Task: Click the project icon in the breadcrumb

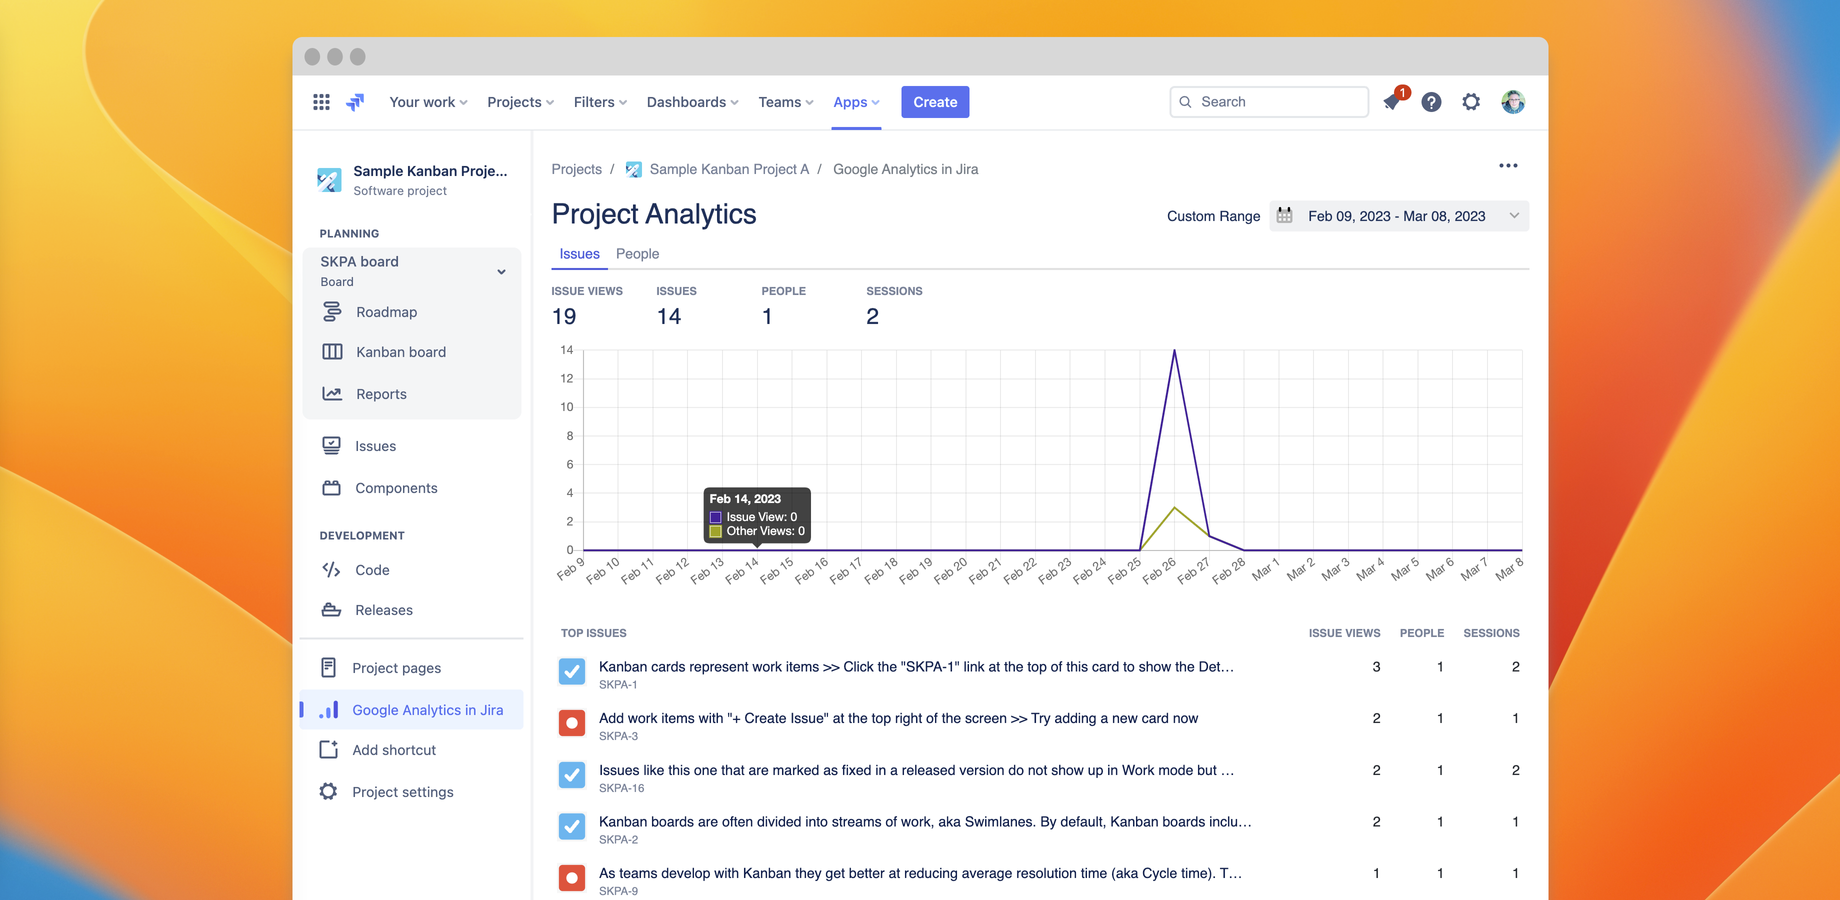Action: pos(634,170)
